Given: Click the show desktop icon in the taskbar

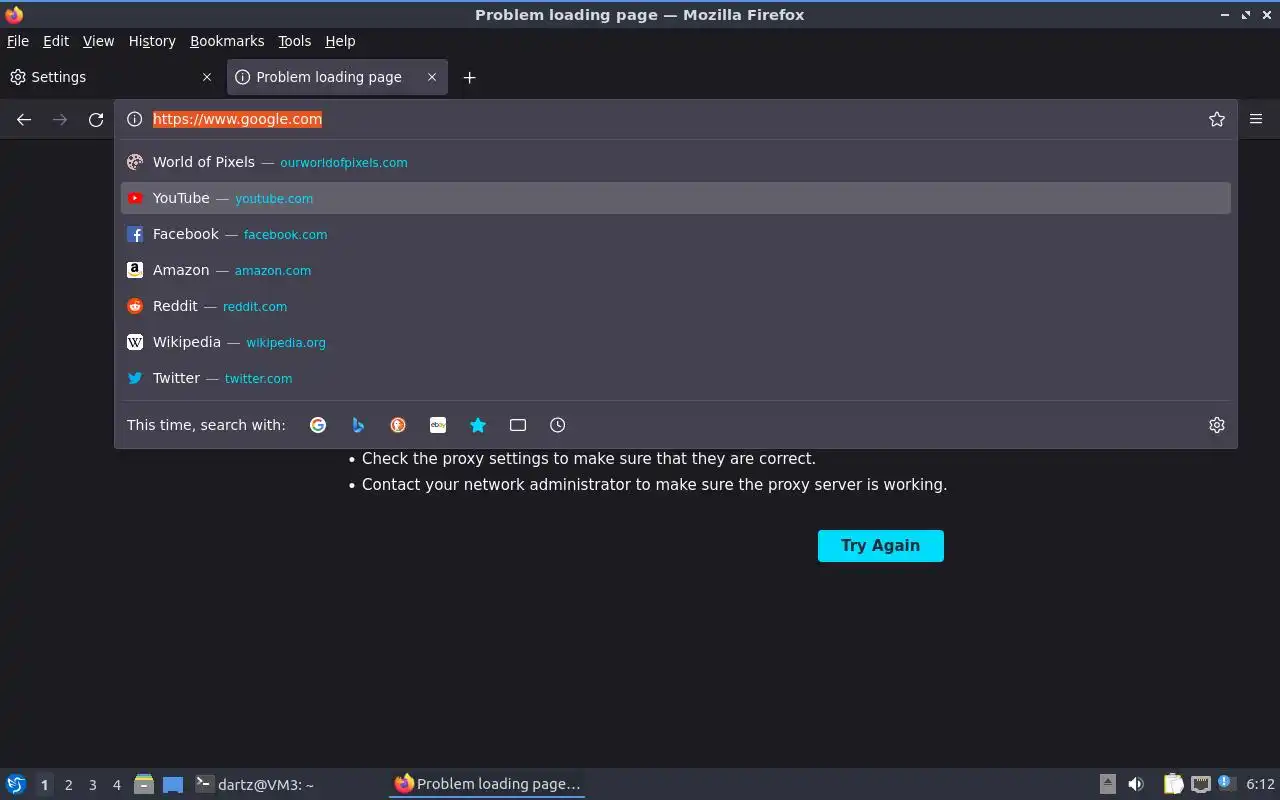Looking at the screenshot, I should [x=173, y=785].
